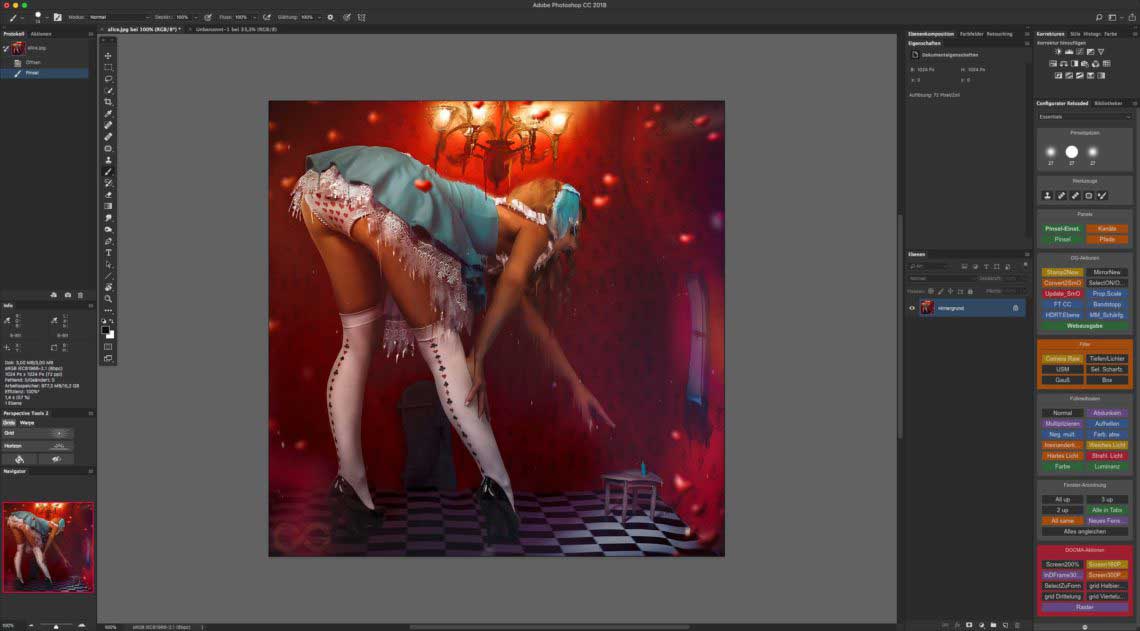Select the Lasso tool
The height and width of the screenshot is (631, 1140).
coord(108,79)
